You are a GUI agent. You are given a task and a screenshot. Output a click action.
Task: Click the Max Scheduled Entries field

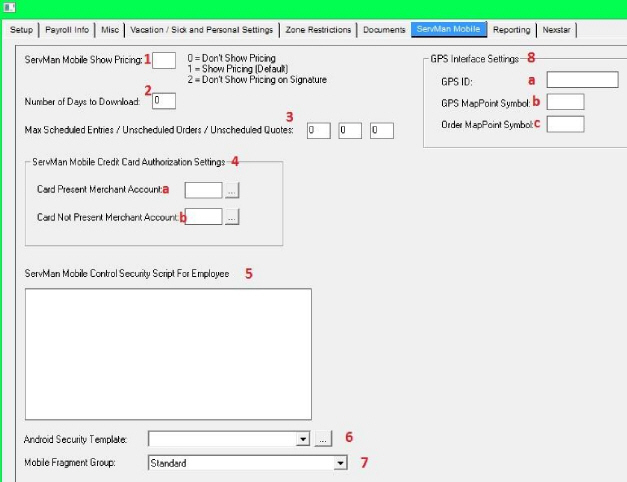(x=319, y=130)
